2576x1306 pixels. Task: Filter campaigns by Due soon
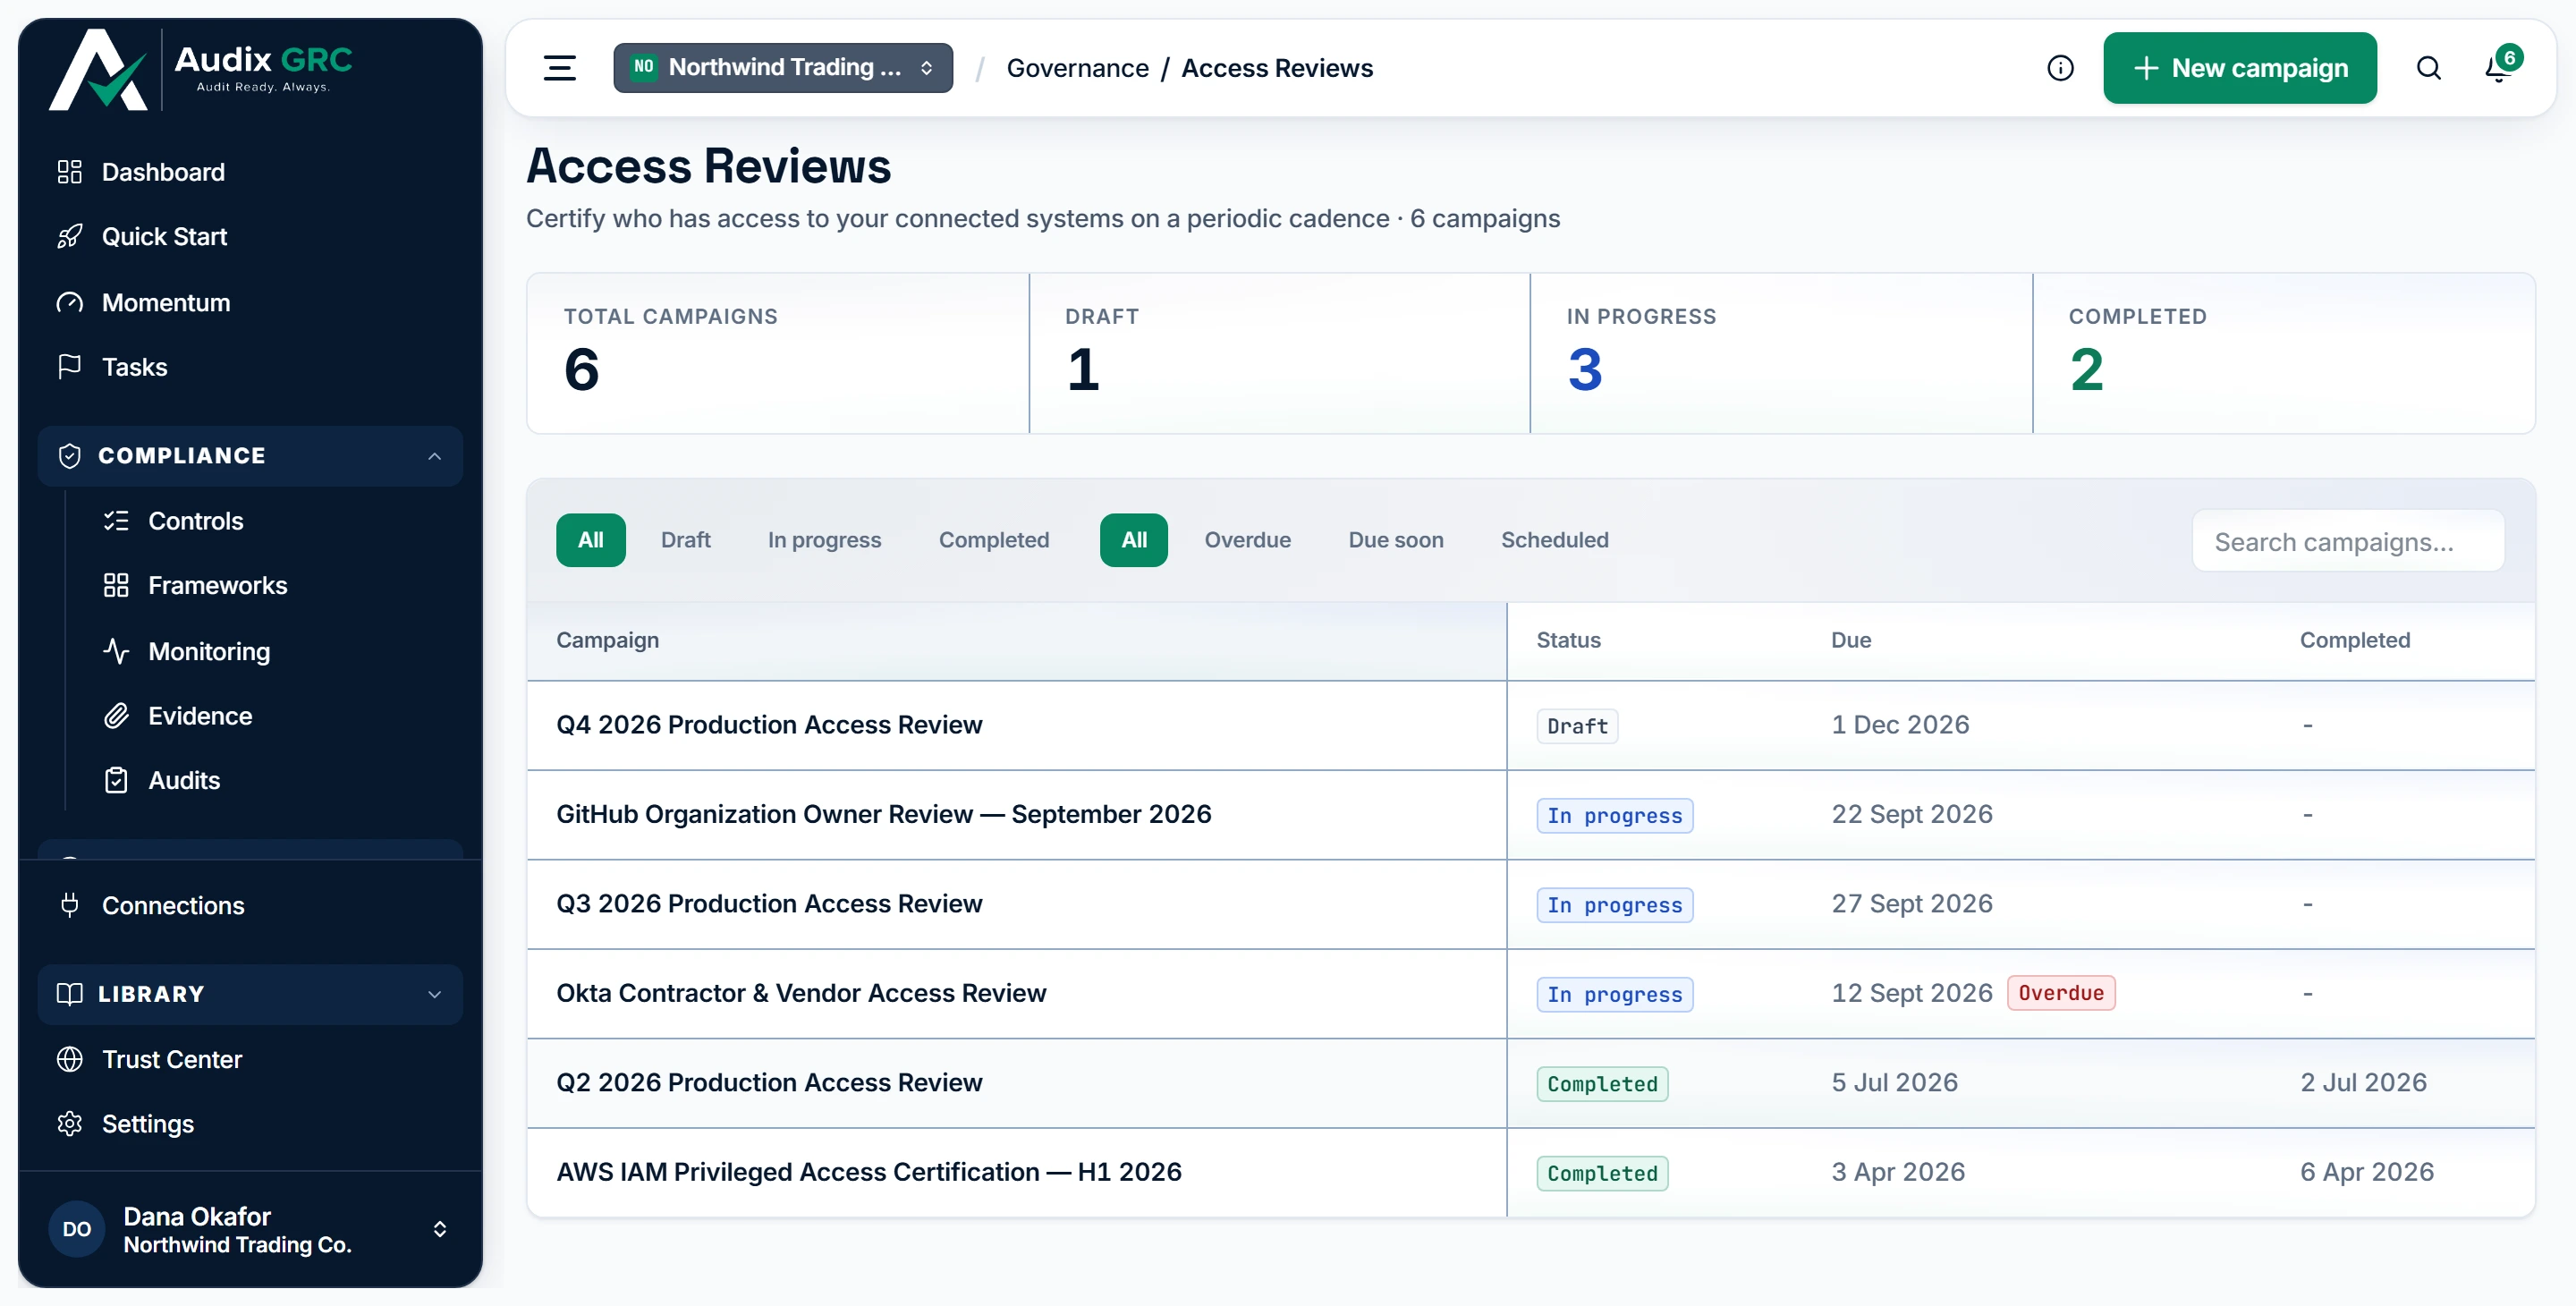pyautogui.click(x=1396, y=540)
